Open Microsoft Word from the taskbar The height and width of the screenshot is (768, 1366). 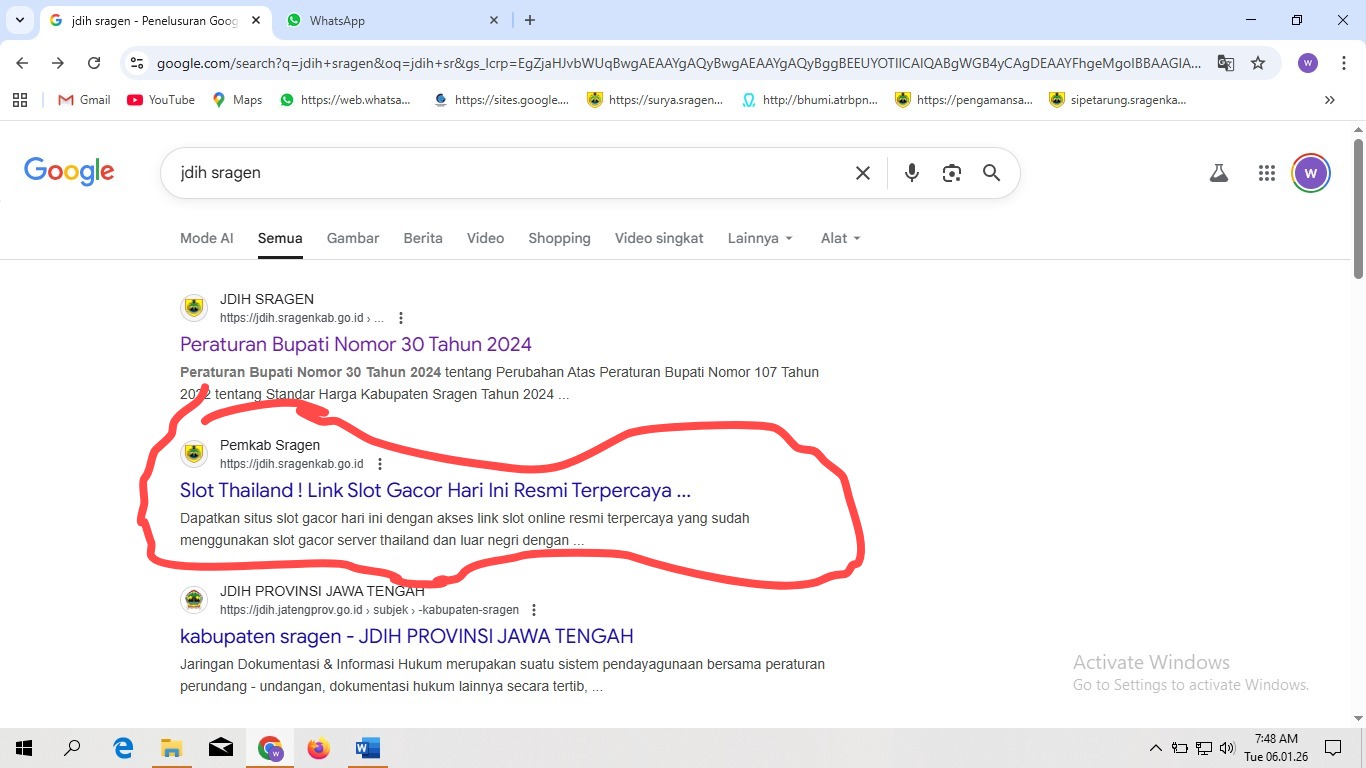366,747
